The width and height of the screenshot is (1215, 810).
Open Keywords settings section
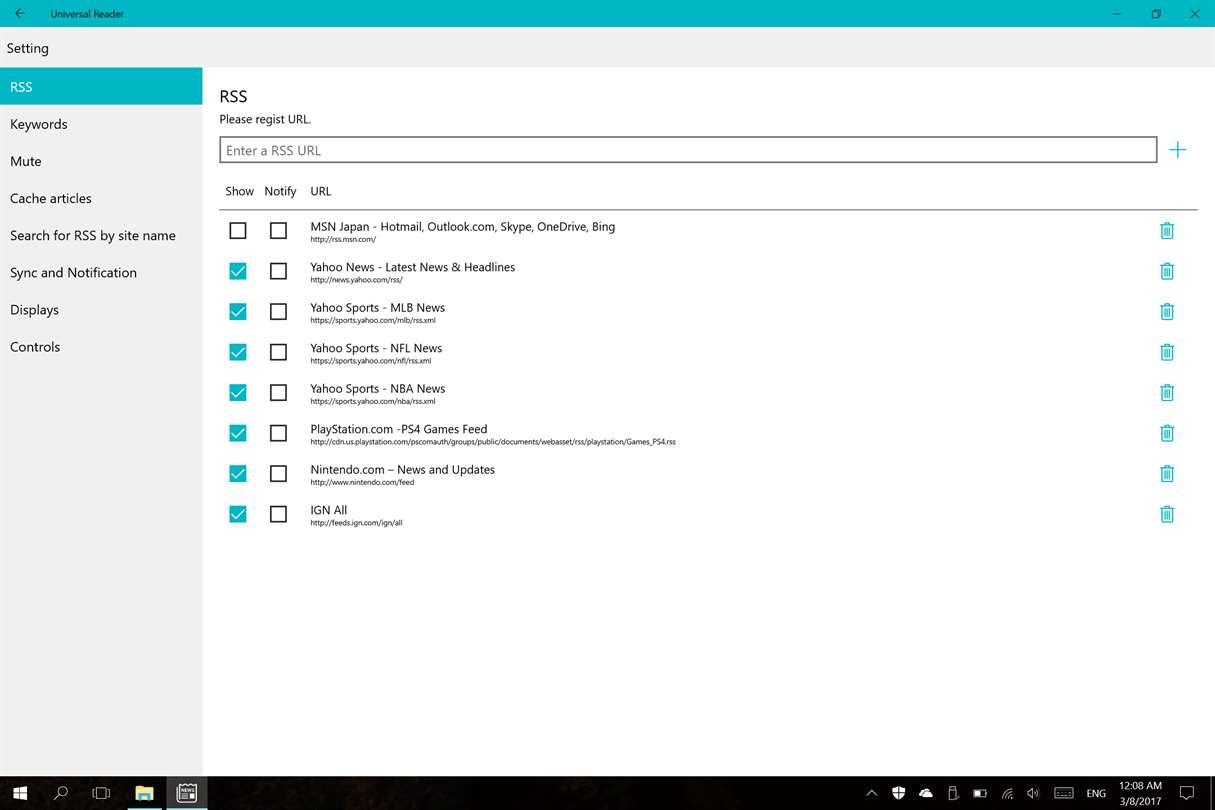tap(101, 124)
